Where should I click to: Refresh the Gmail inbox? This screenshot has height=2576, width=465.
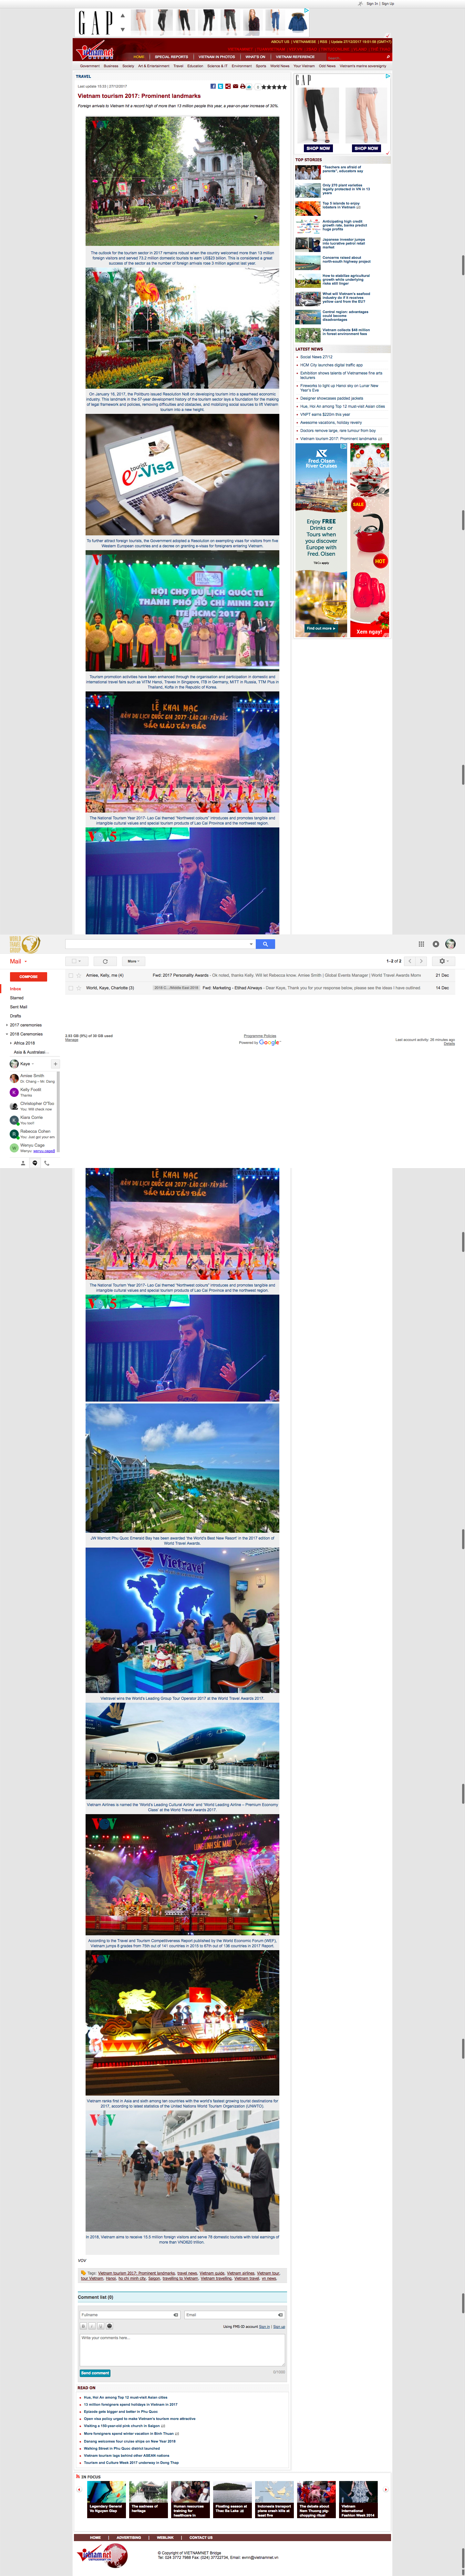(105, 961)
